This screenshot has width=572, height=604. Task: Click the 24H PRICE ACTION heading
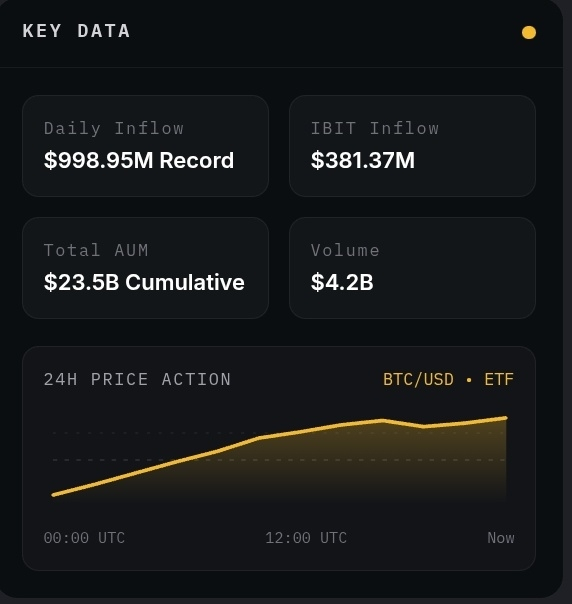137,379
